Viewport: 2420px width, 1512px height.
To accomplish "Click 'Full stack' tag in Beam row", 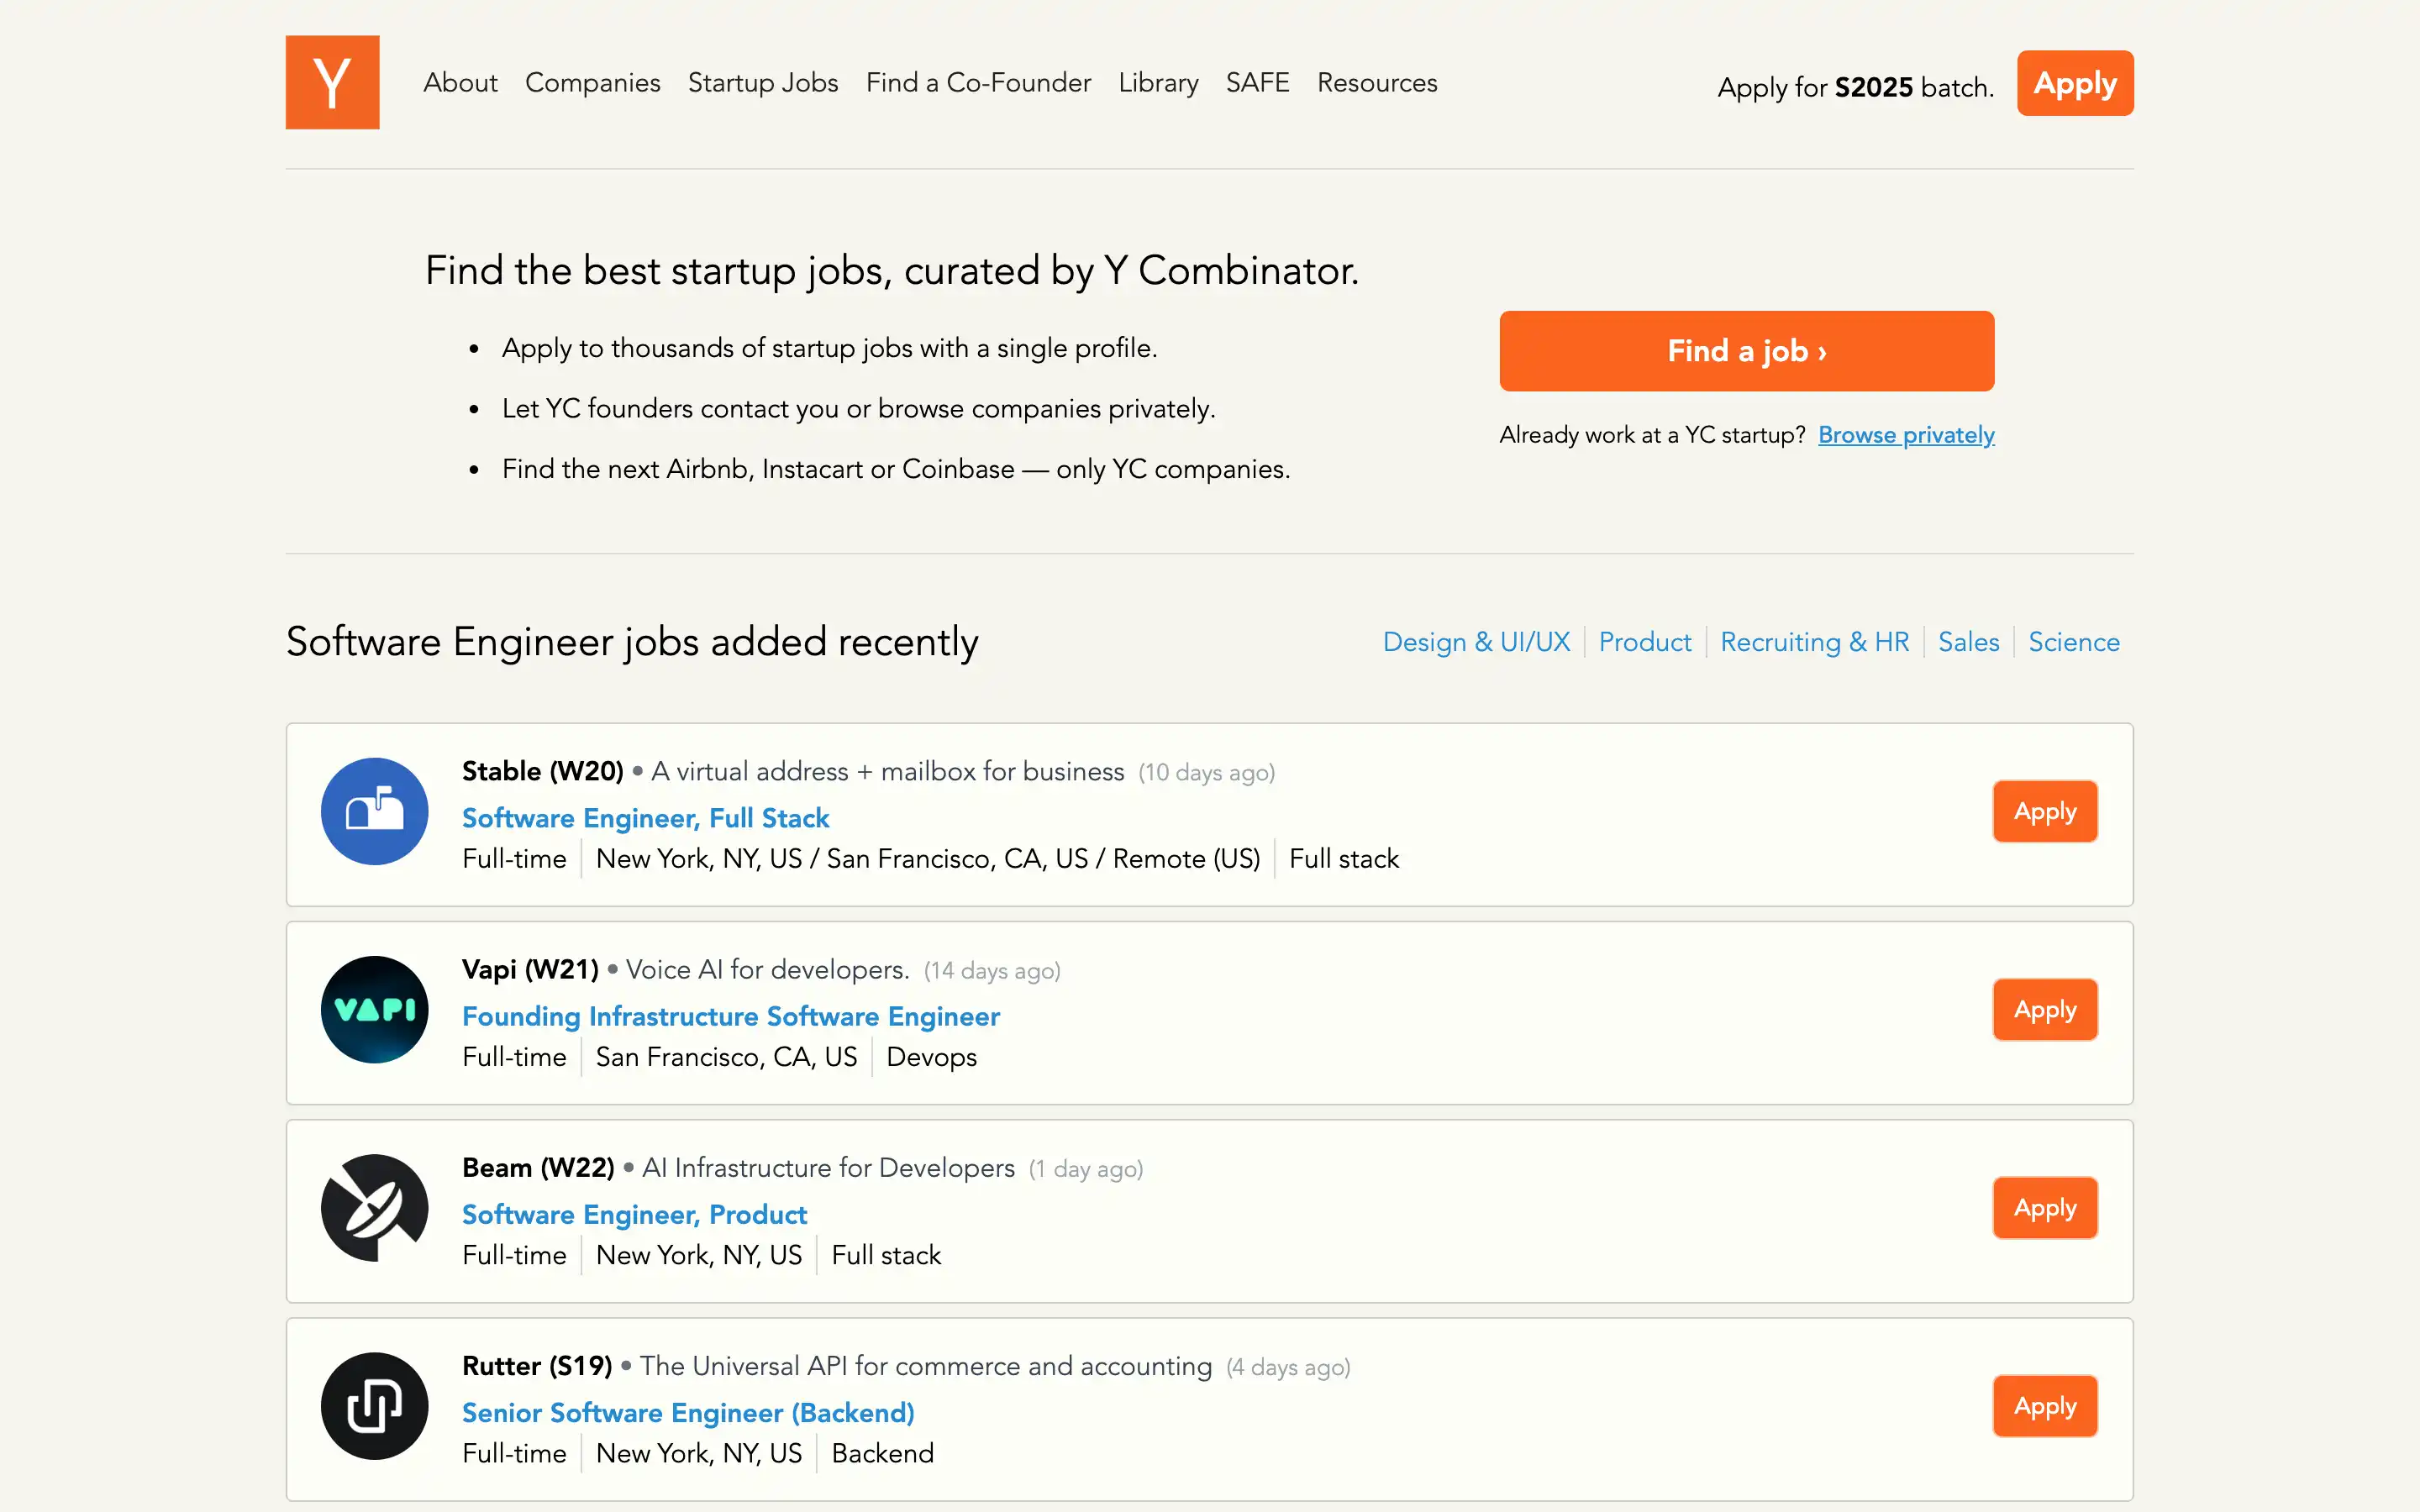I will (x=886, y=1255).
